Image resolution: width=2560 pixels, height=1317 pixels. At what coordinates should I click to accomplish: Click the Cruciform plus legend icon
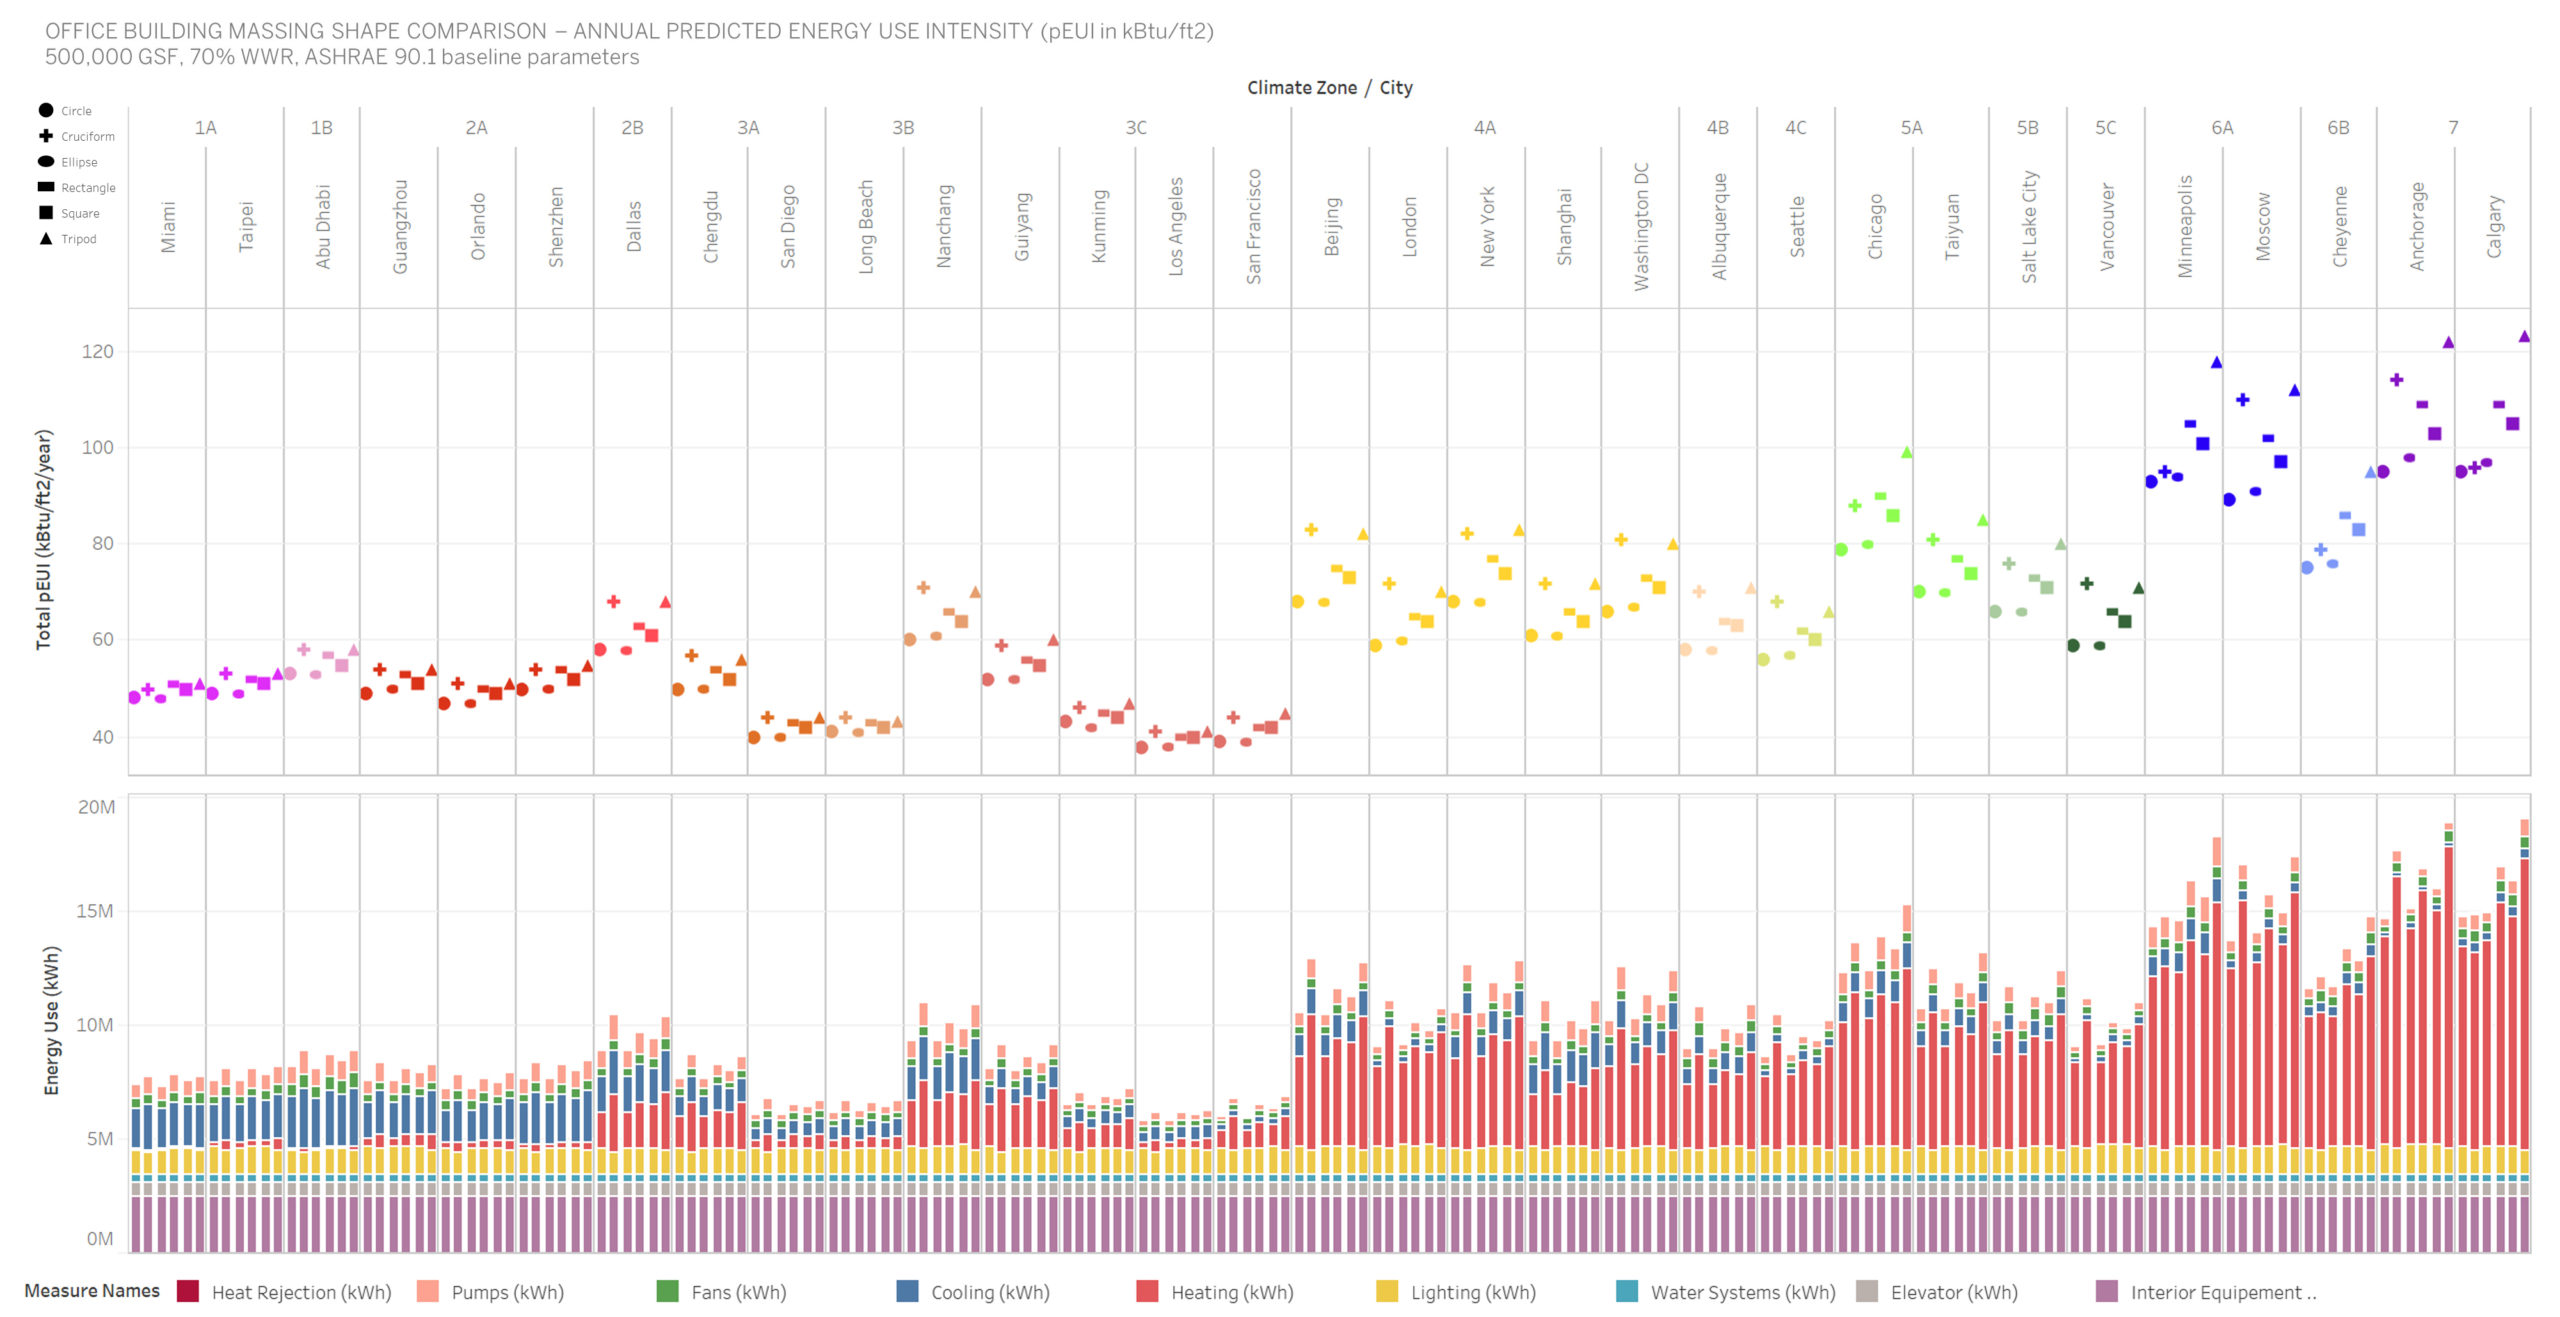click(46, 136)
